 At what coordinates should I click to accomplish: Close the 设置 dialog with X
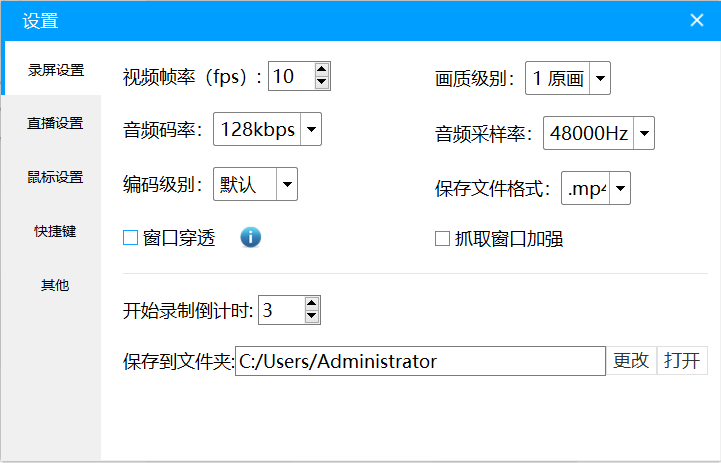coord(697,20)
